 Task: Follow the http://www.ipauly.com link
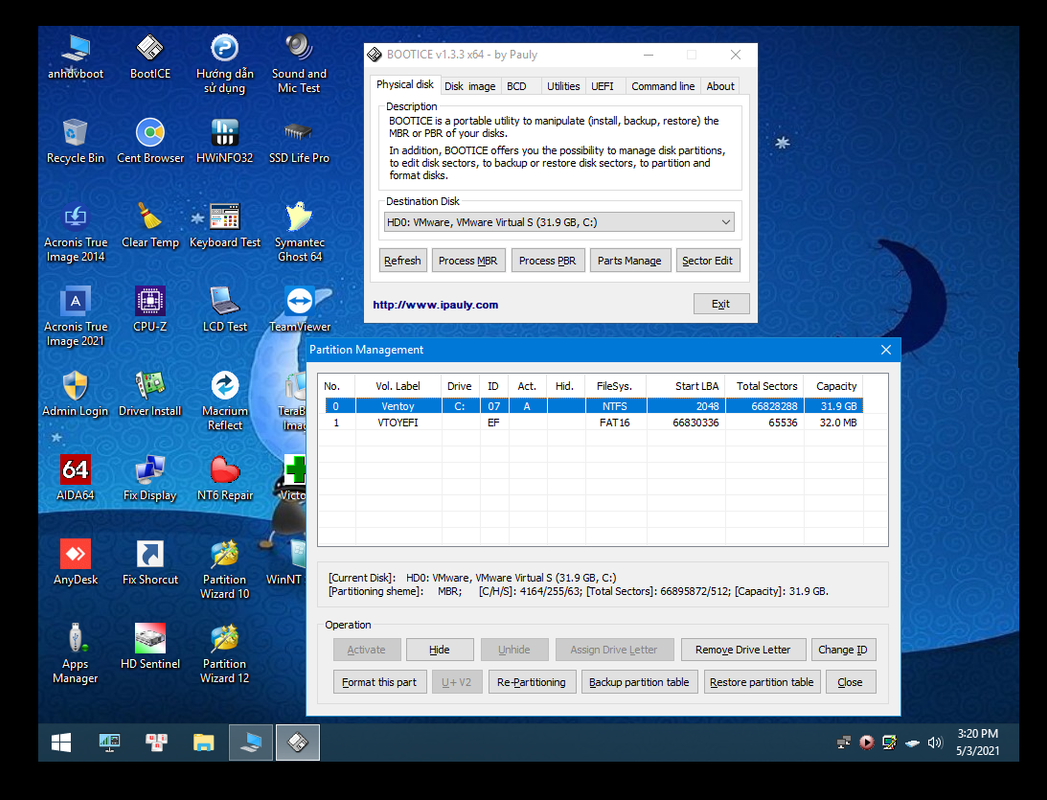pos(435,305)
